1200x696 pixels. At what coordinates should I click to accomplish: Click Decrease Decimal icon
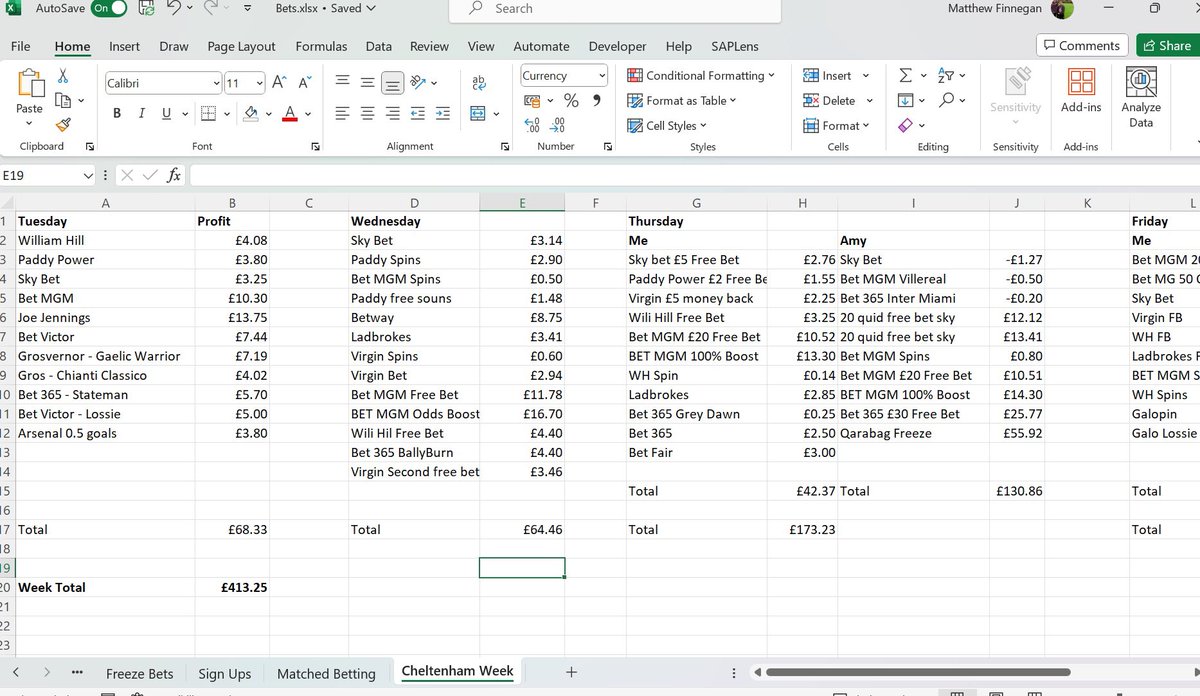[x=557, y=125]
